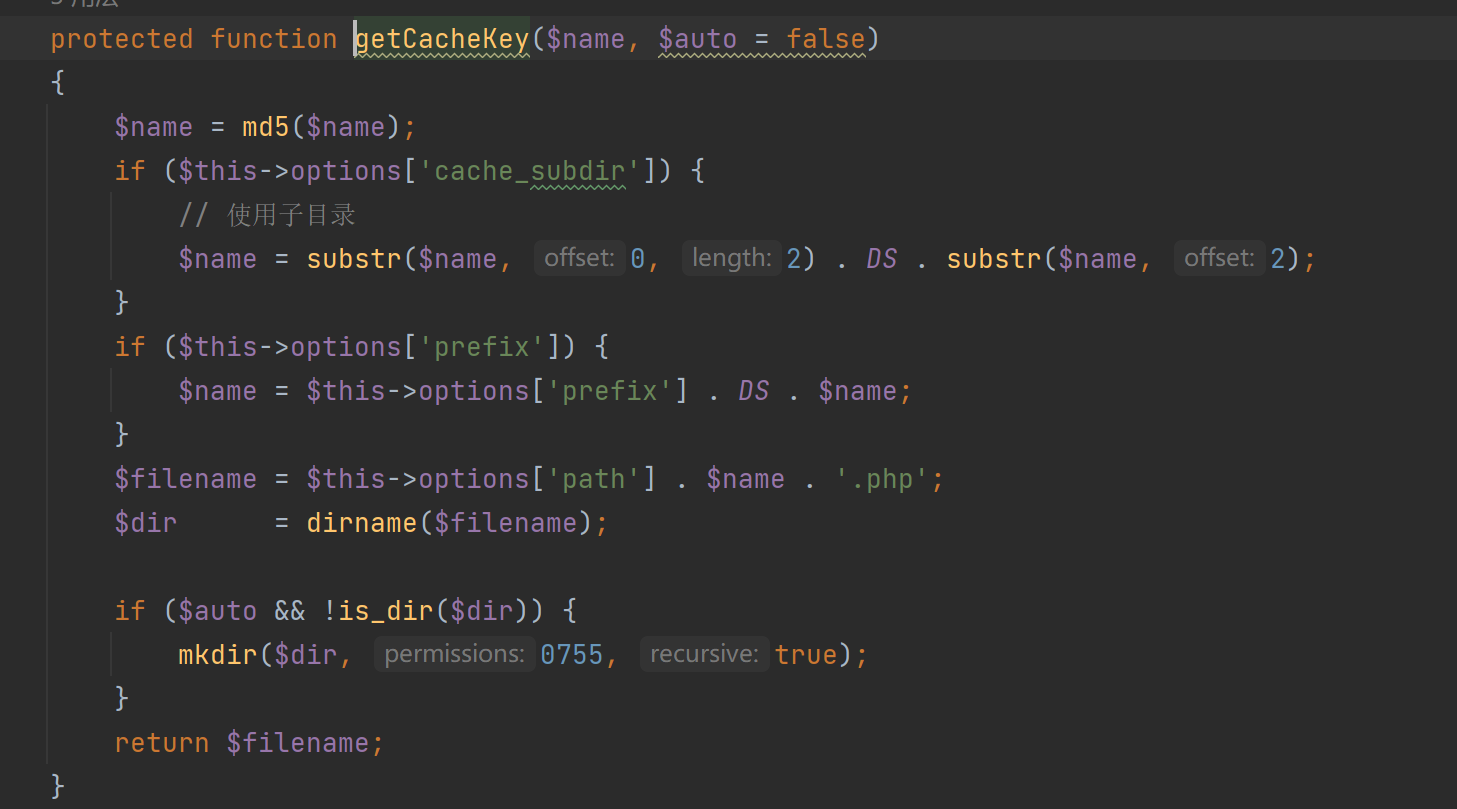Click the $auto parameter in function signature
This screenshot has height=809, width=1457.
[x=697, y=39]
